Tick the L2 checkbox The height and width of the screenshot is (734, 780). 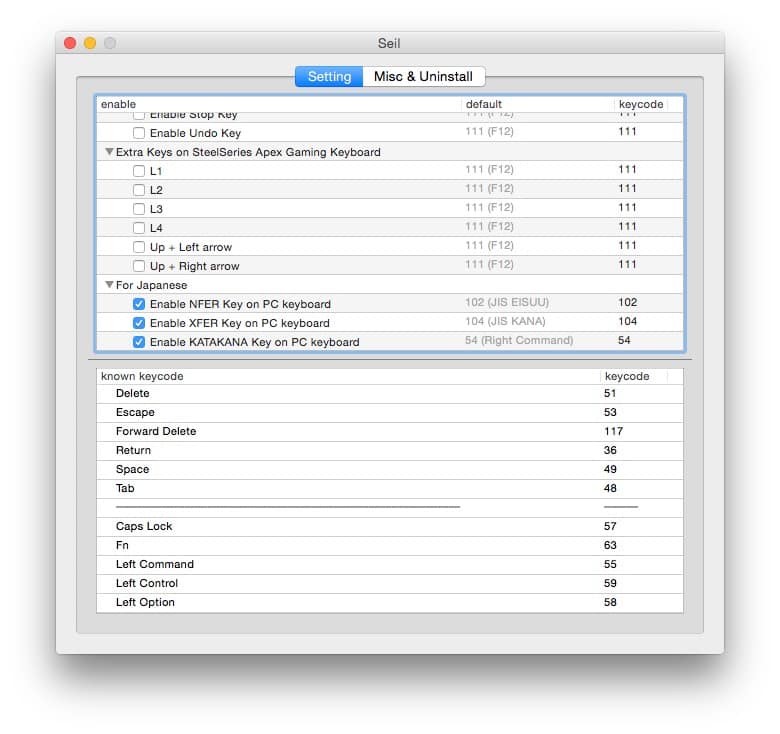139,190
